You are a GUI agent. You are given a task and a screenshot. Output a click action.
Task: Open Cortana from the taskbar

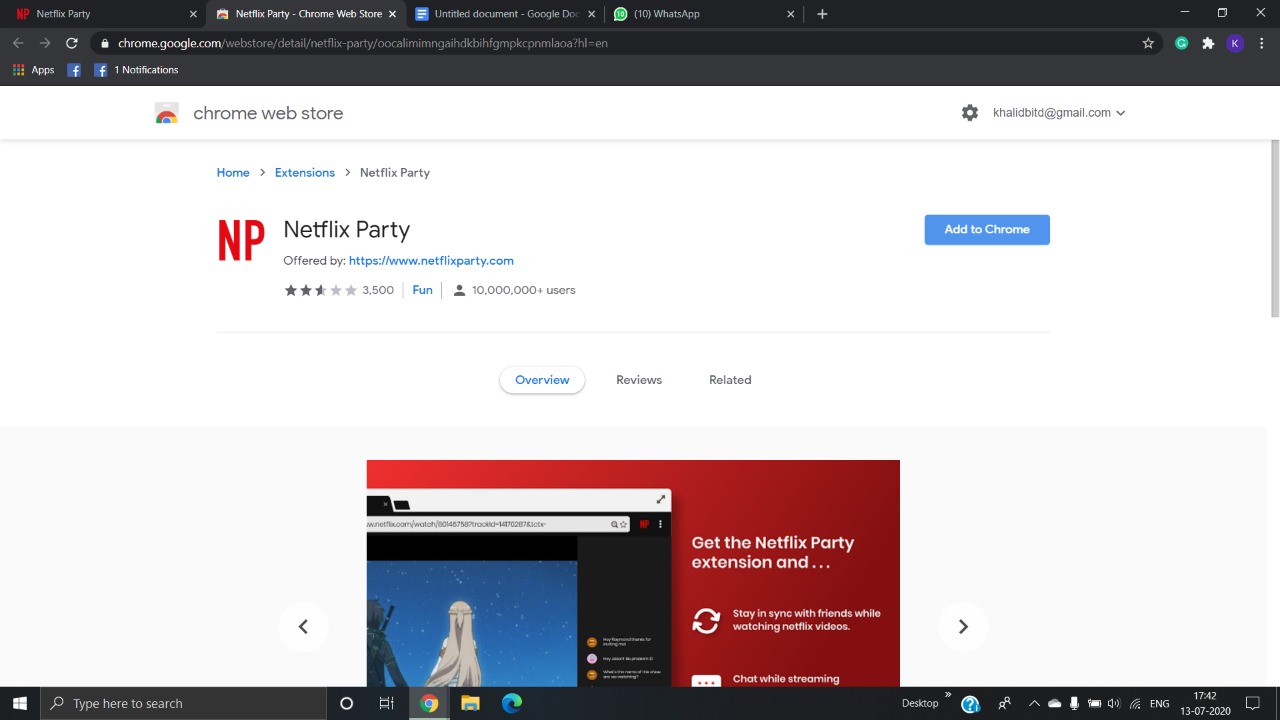pyautogui.click(x=346, y=703)
